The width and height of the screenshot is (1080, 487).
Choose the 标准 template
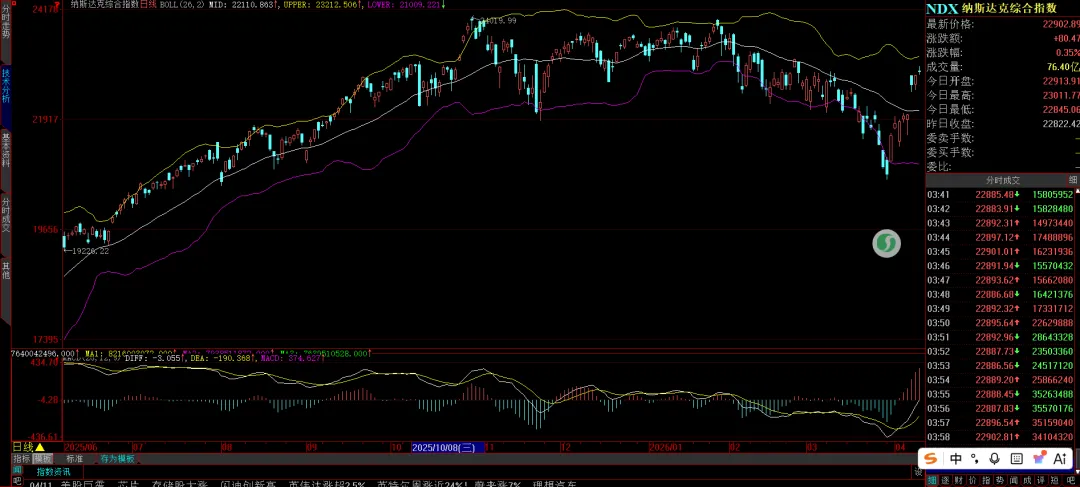[74, 458]
